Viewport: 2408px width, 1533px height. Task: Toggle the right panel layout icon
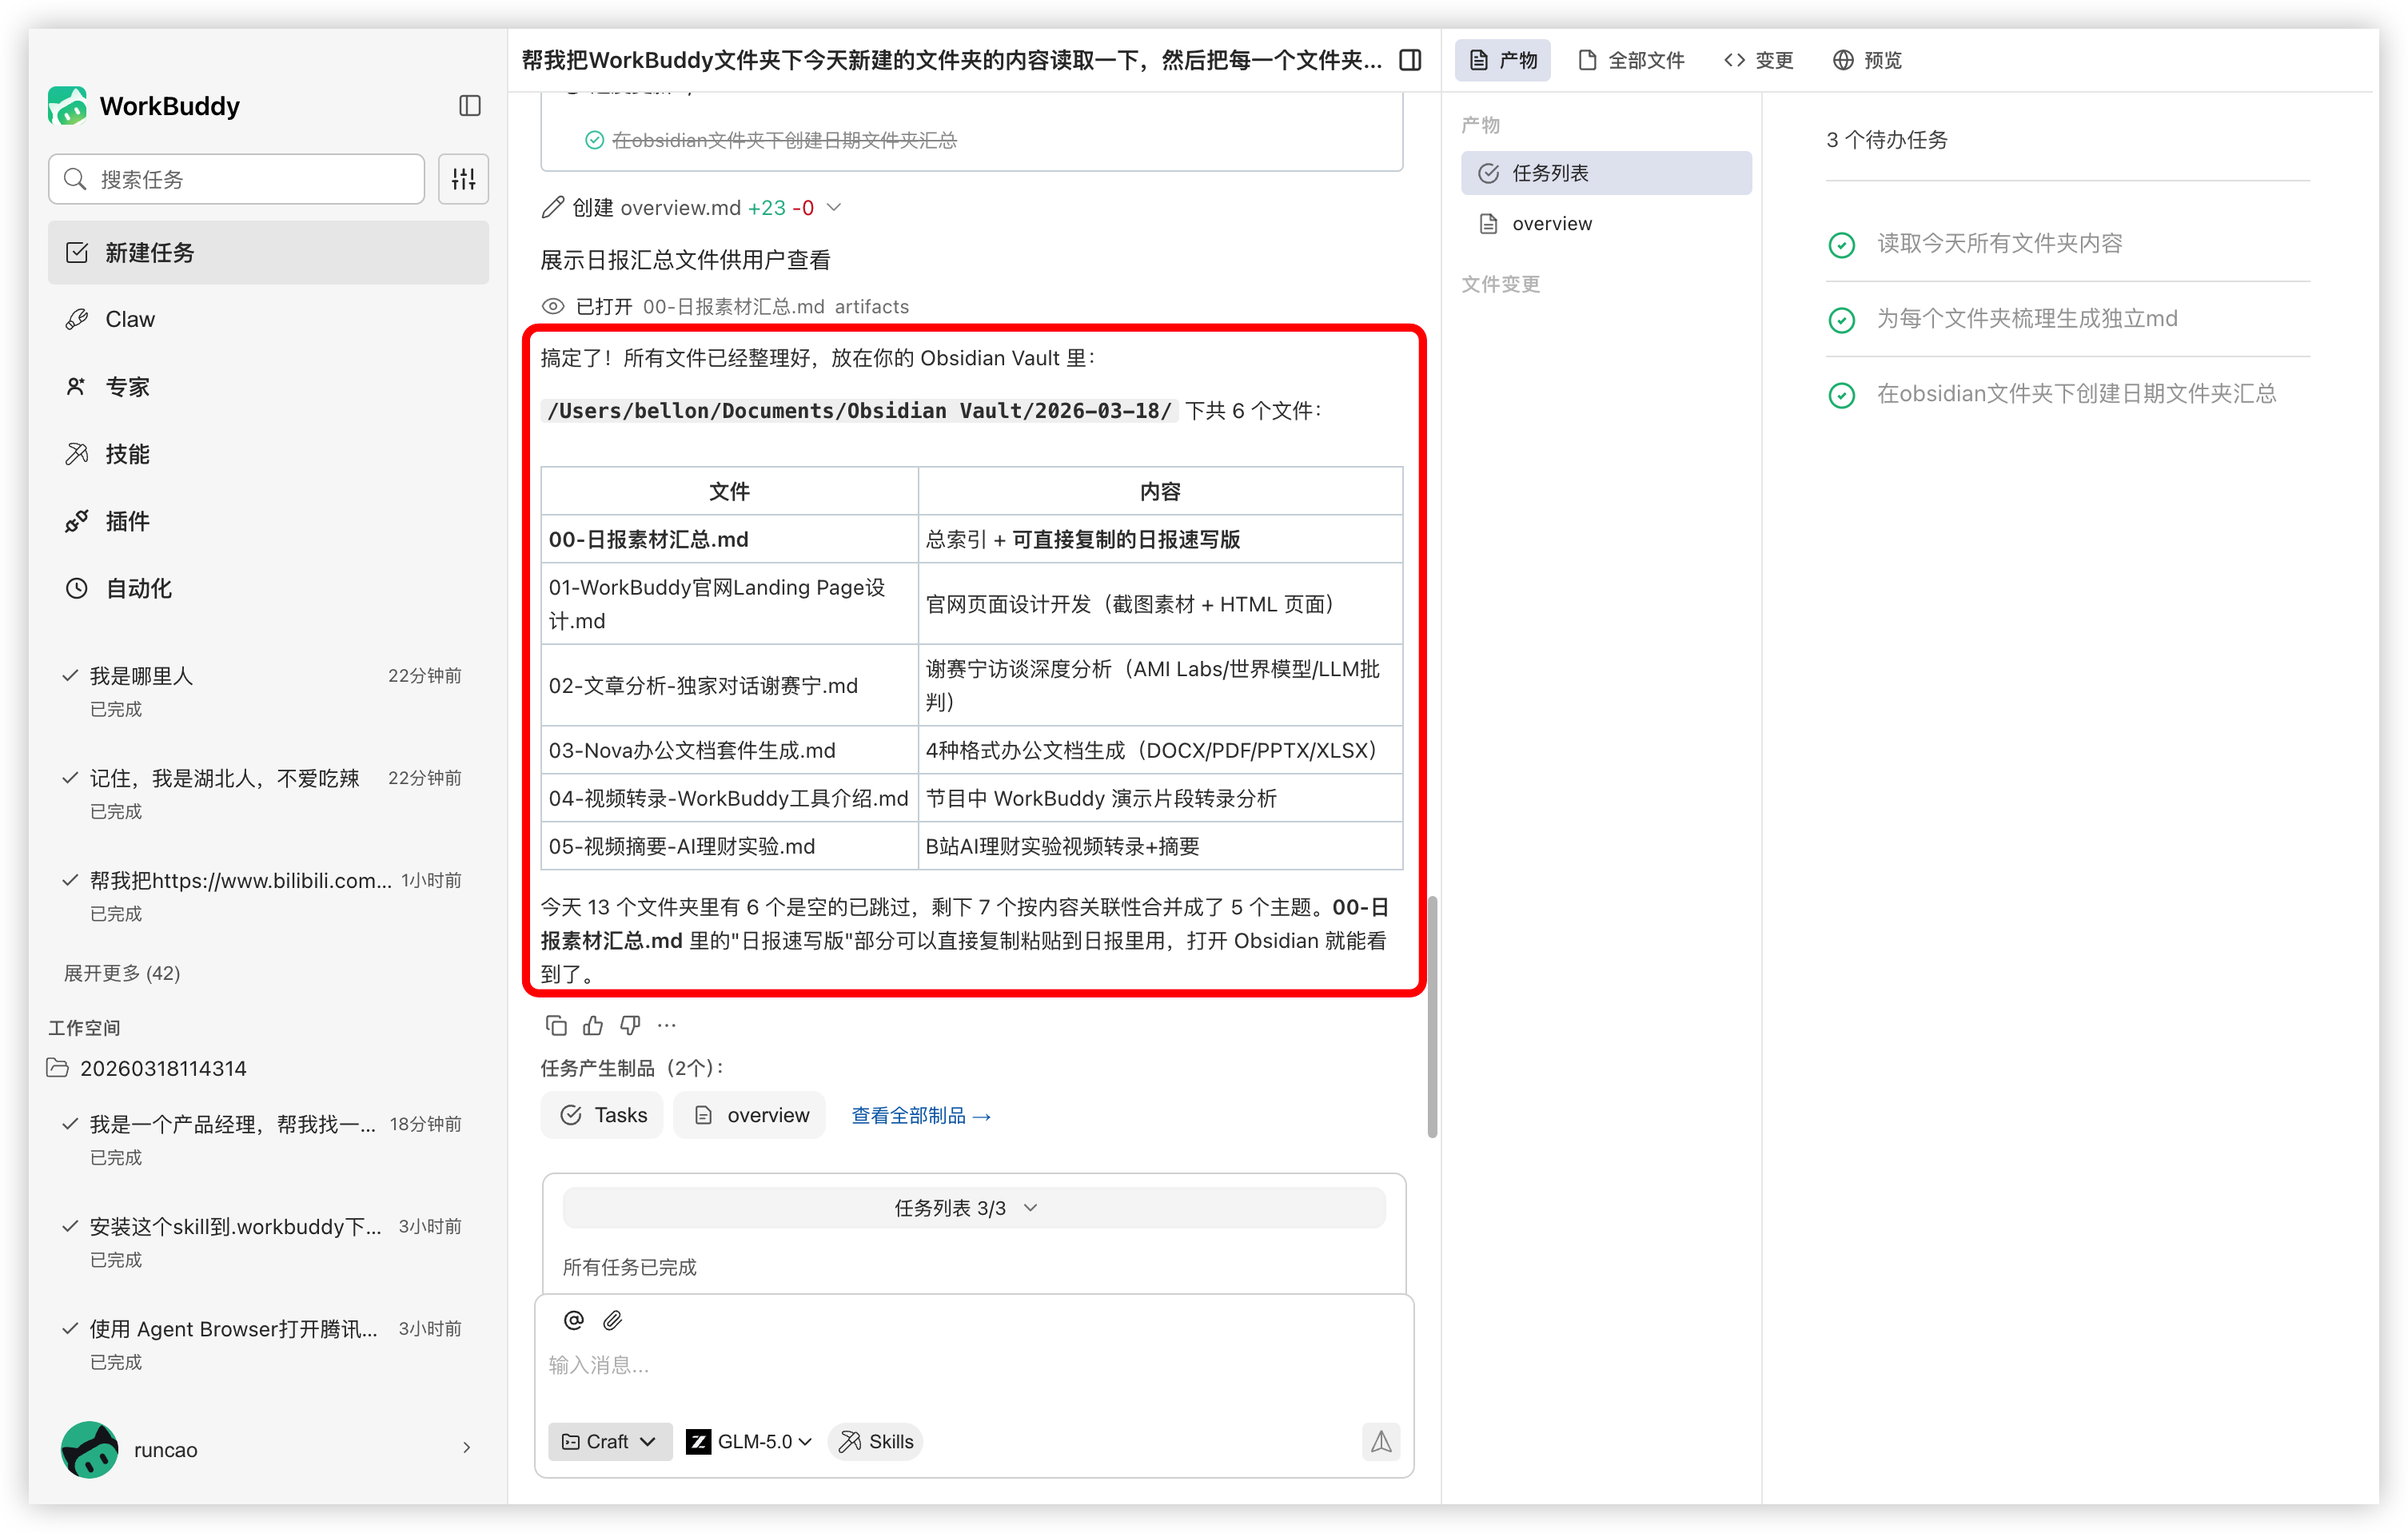click(x=1410, y=60)
